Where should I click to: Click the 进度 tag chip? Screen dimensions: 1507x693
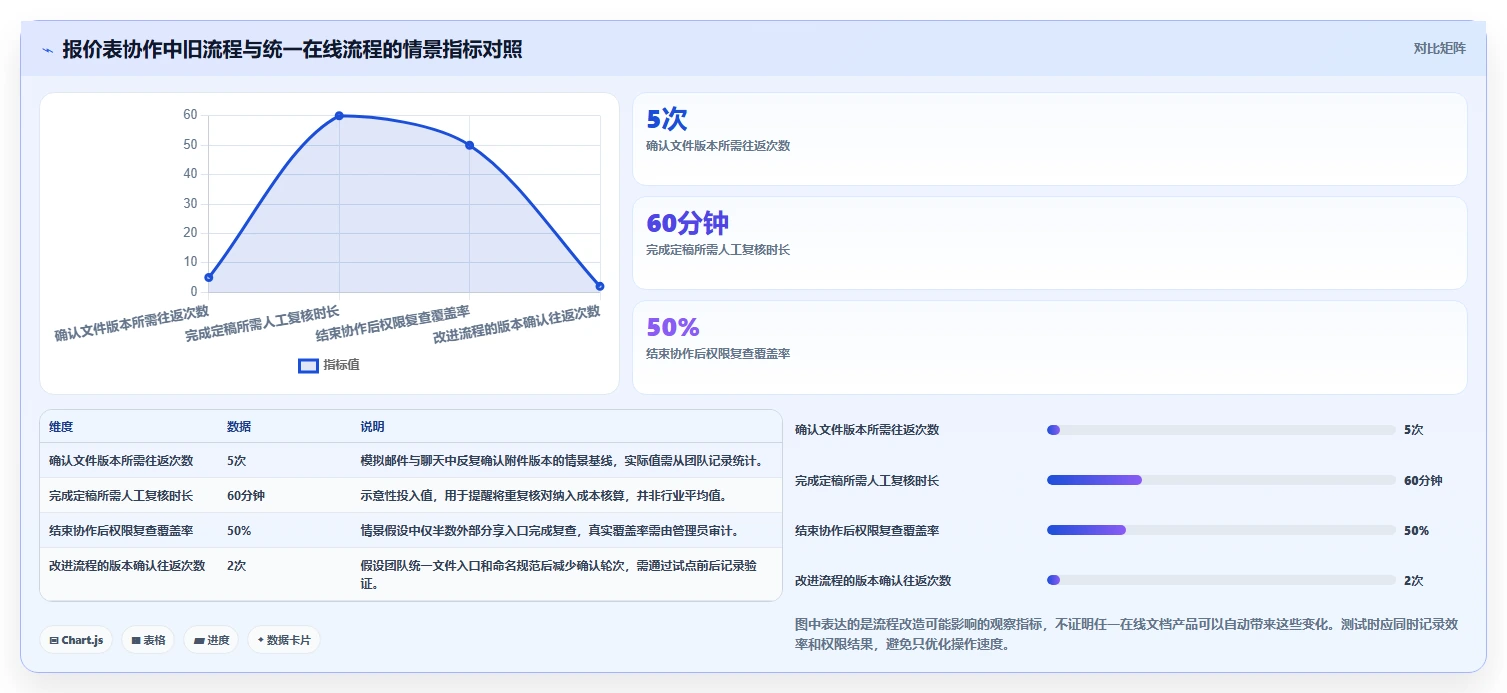point(211,640)
